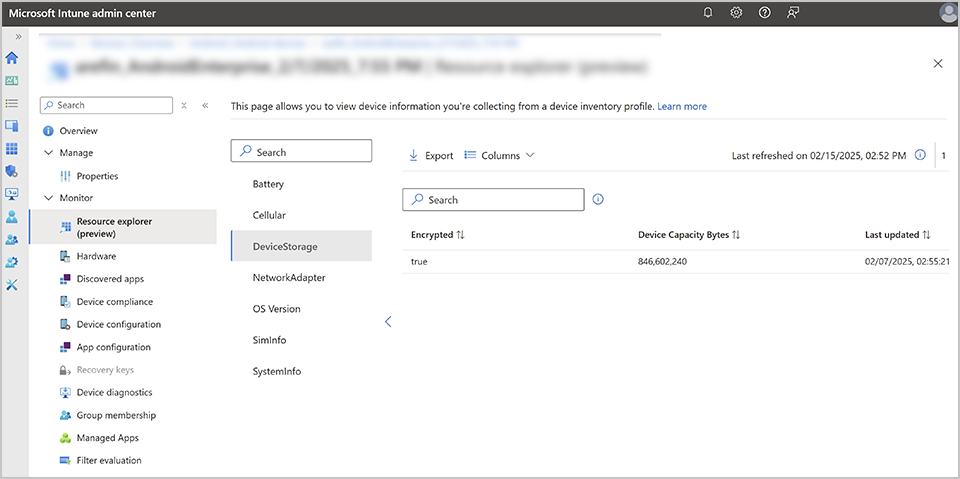Focus the table Search box
The width and height of the screenshot is (960, 479).
[x=493, y=200]
